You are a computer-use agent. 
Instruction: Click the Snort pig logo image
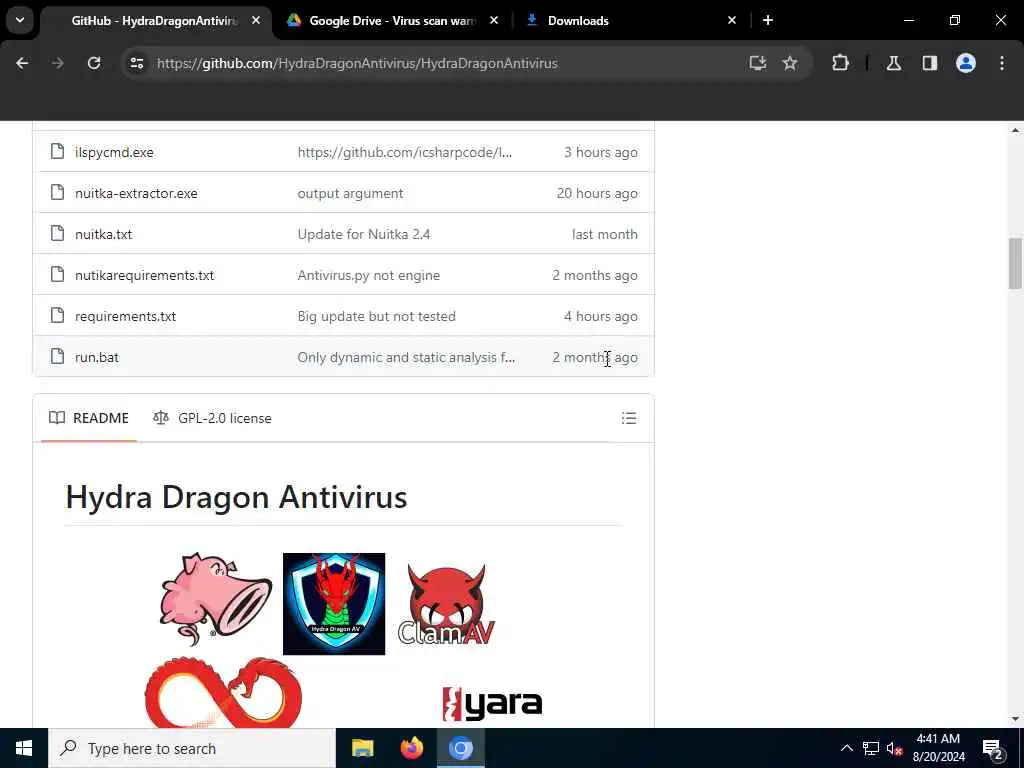[216, 600]
